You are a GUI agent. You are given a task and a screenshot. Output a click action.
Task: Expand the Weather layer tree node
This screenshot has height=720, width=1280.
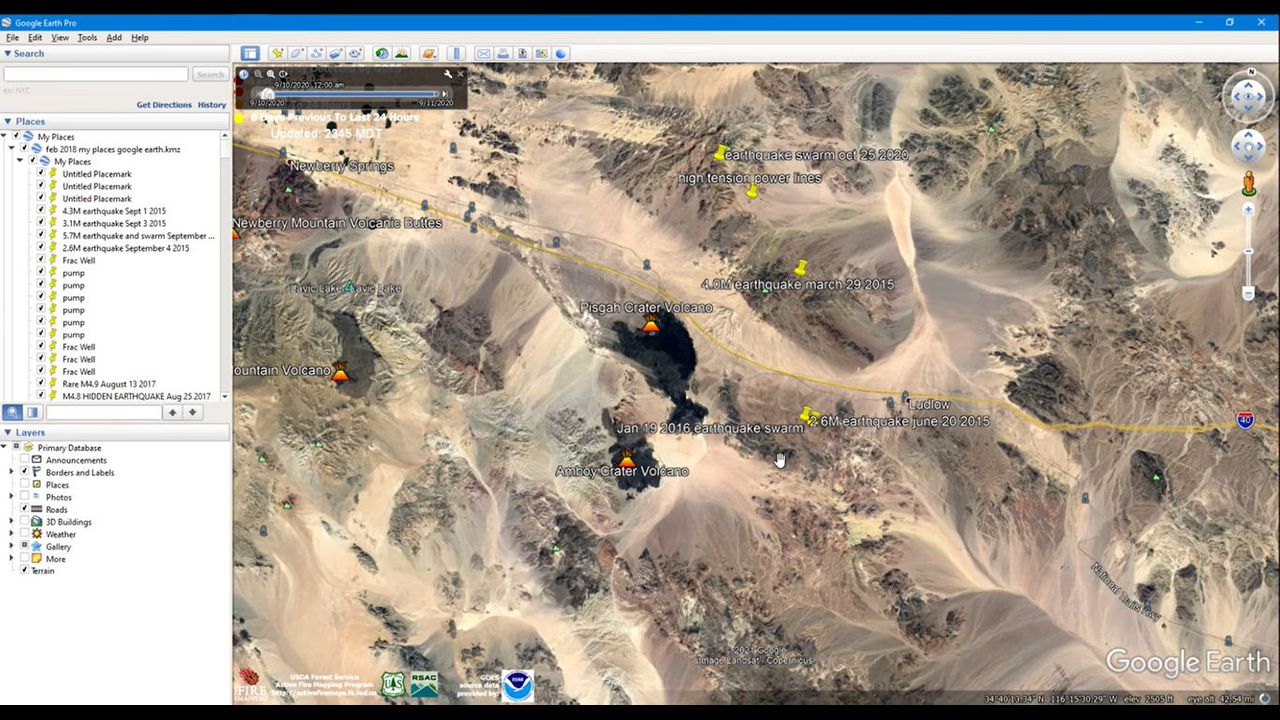coord(12,534)
